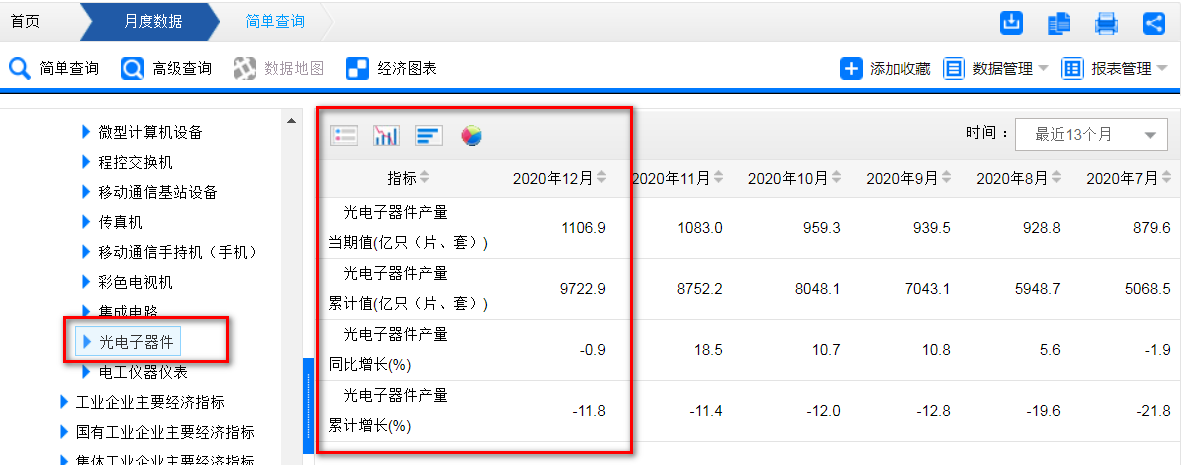Image resolution: width=1198 pixels, height=465 pixels.
Task: Click the download icon at top right
Action: click(x=1013, y=22)
